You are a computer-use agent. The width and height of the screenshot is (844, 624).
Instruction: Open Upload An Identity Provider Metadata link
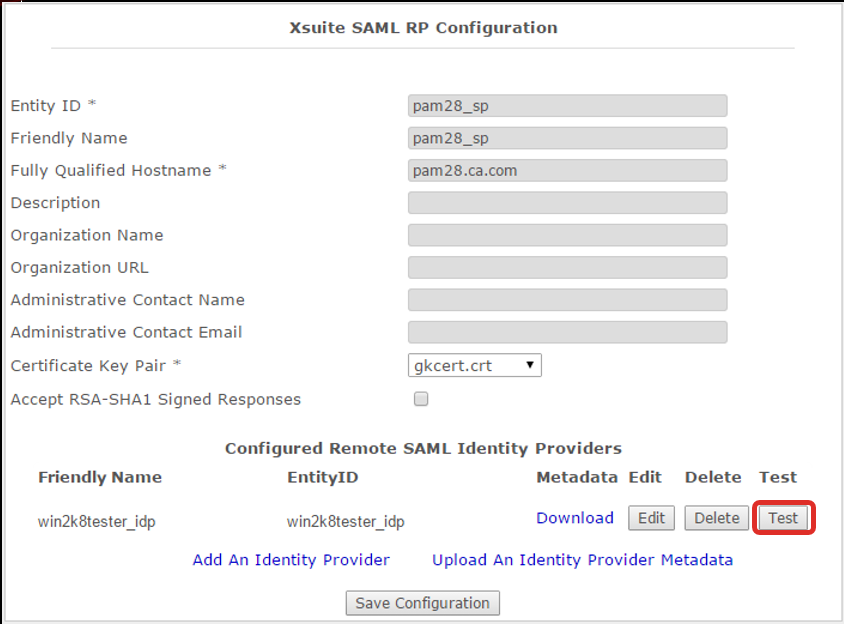582,560
